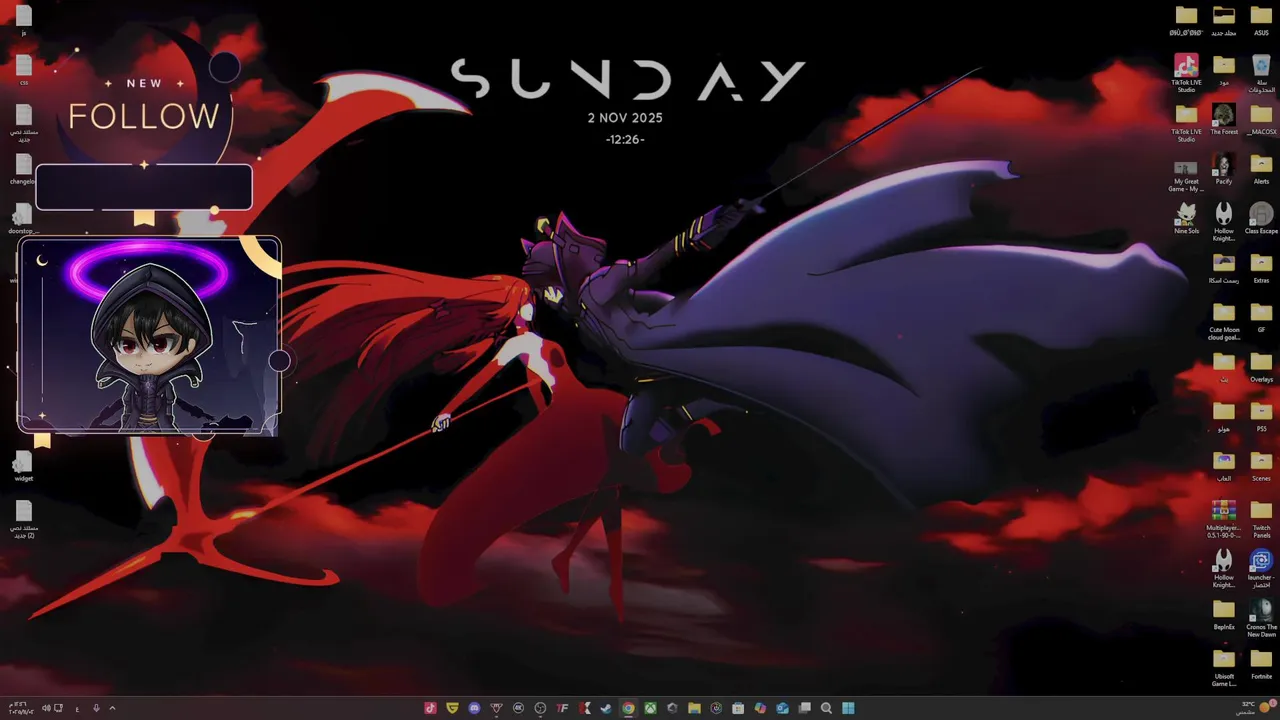
Task: Open File Explorer from the taskbar
Action: 694,708
